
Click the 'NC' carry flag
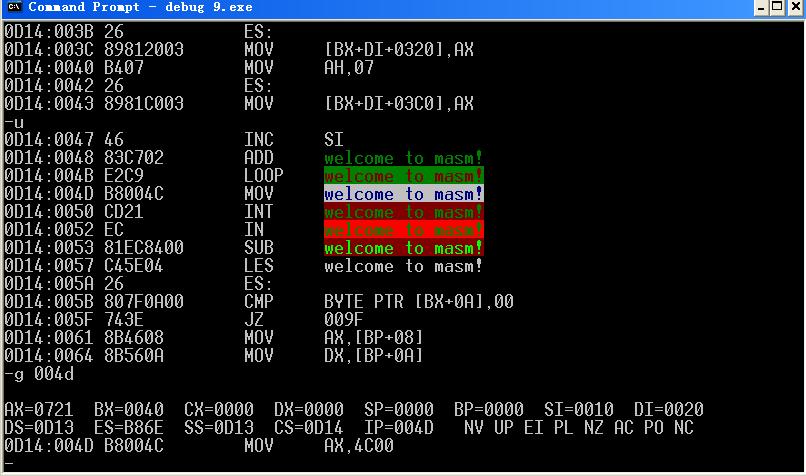[x=684, y=428]
